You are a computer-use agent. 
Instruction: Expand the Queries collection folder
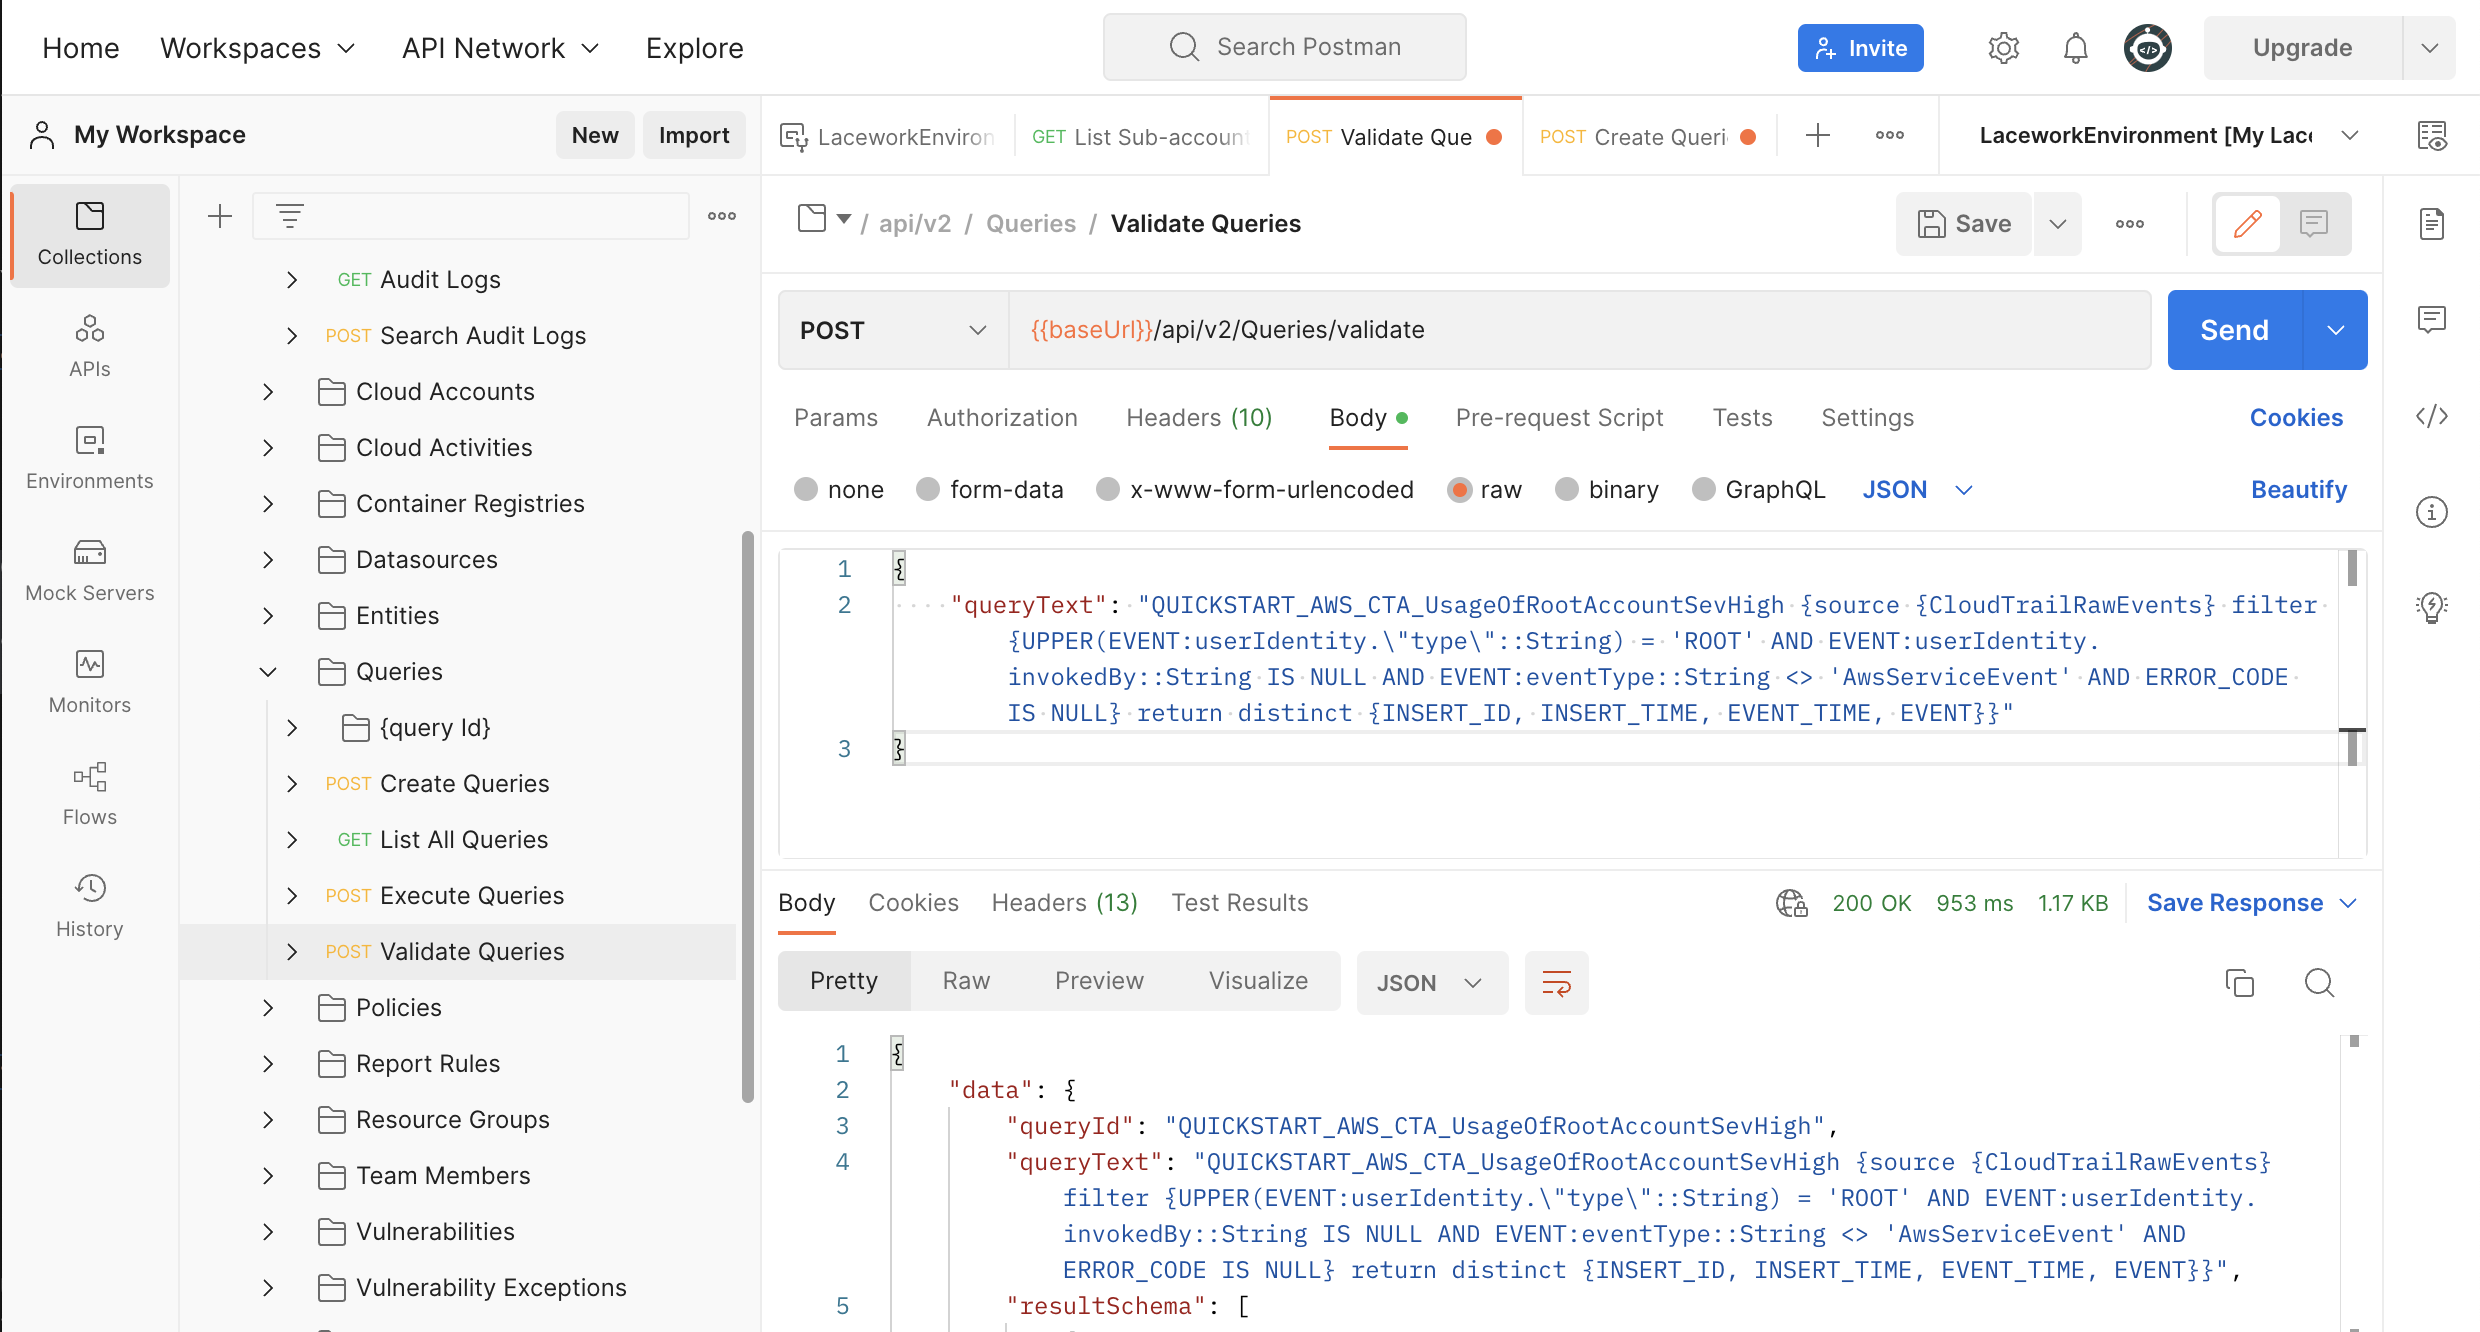(x=266, y=671)
